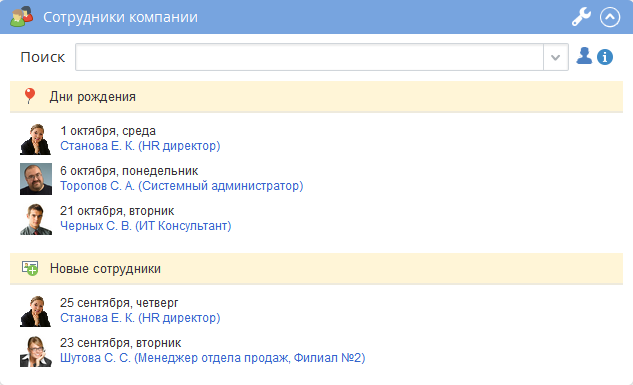The width and height of the screenshot is (633, 385).
Task: Focus the Поиск search input field
Action: 309,57
